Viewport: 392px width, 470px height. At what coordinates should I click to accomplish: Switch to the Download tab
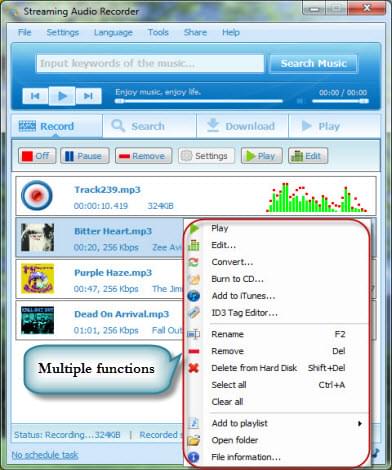click(242, 126)
